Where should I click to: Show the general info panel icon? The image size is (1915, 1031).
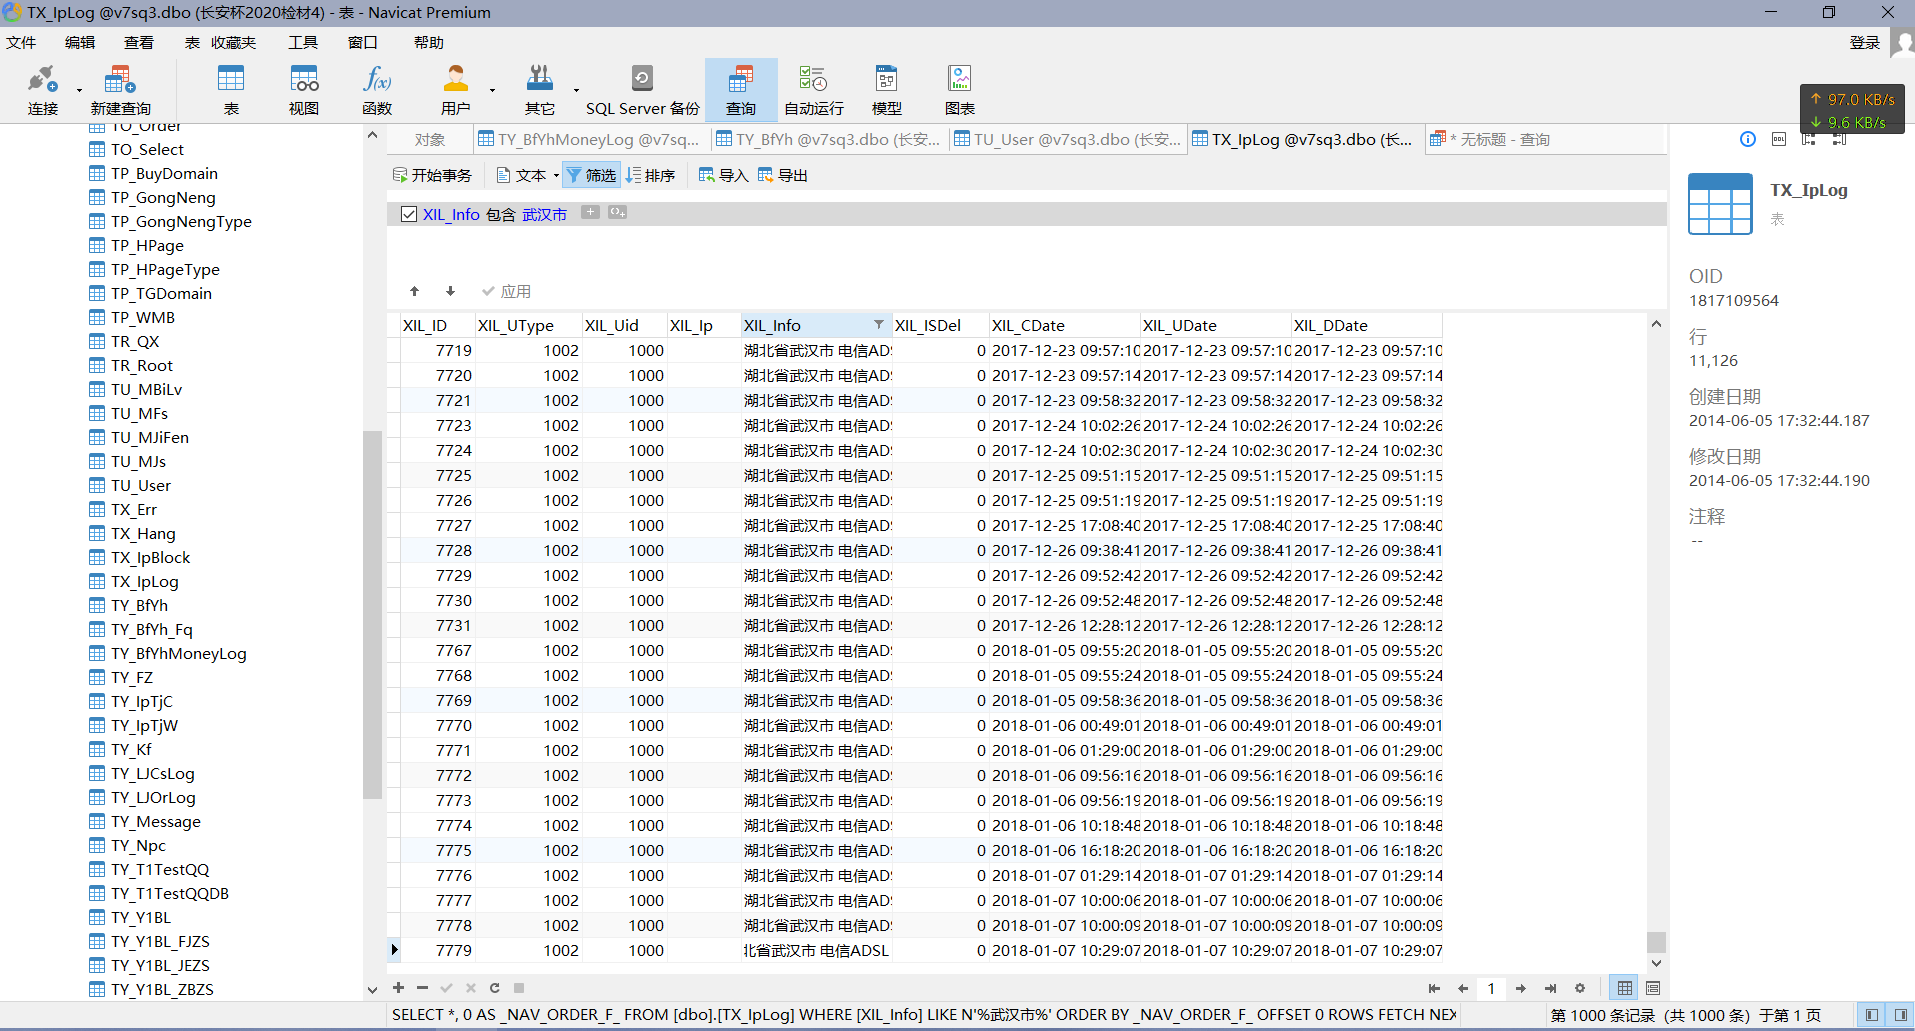tap(1748, 139)
